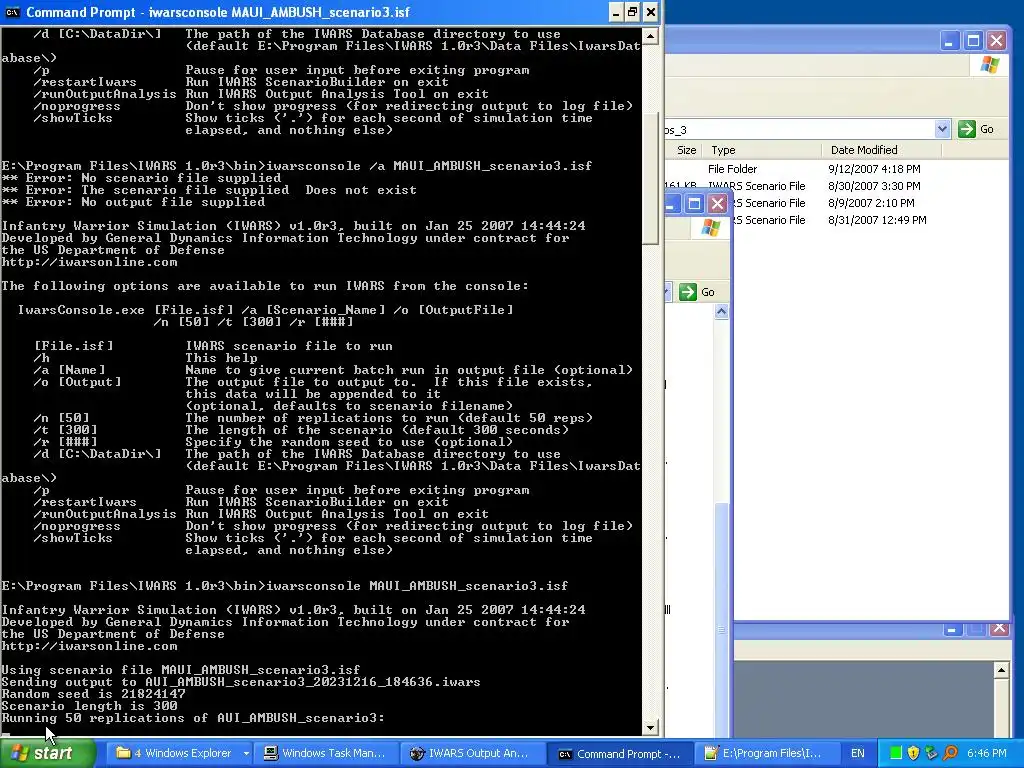Click the address field showing 'os_3'
This screenshot has height=768, width=1024.
[799, 129]
